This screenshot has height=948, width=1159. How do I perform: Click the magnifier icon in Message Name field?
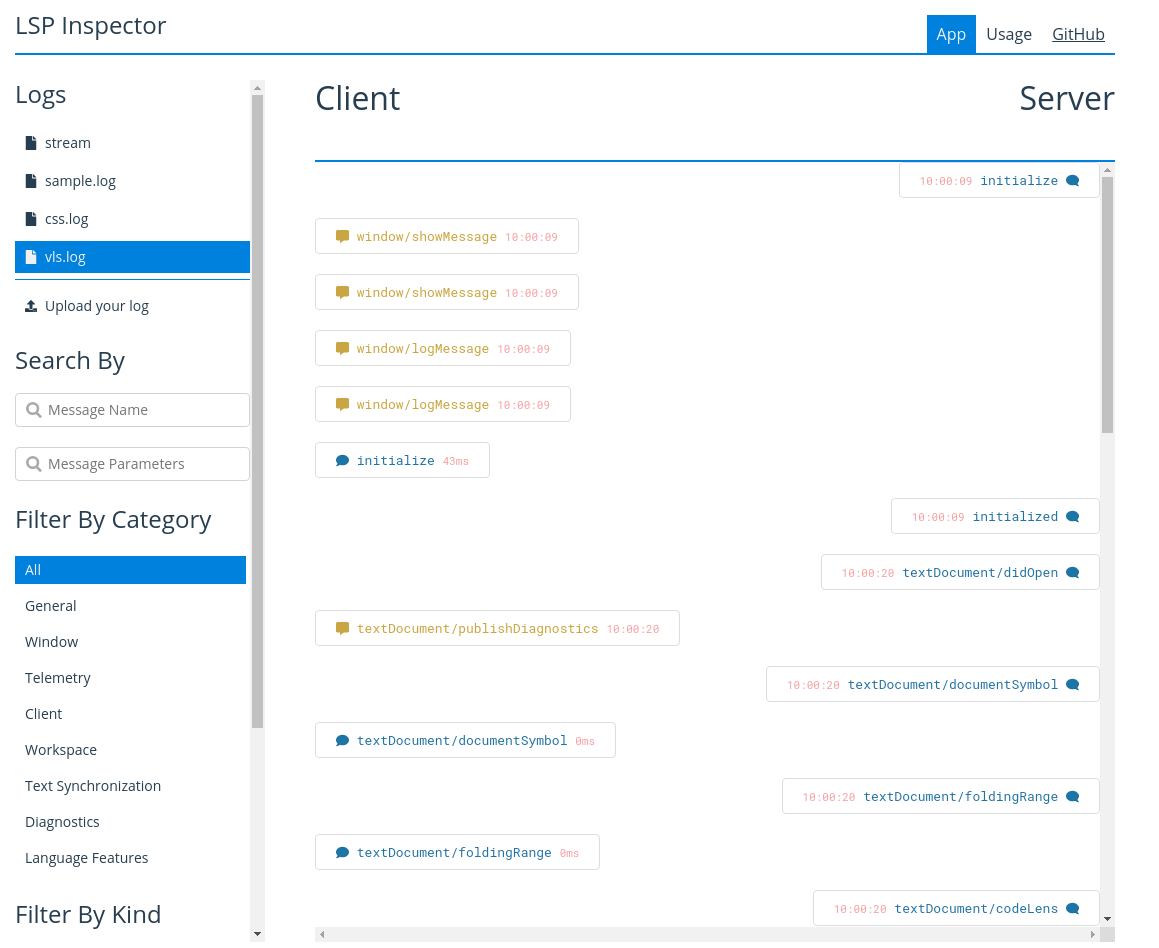(33, 409)
